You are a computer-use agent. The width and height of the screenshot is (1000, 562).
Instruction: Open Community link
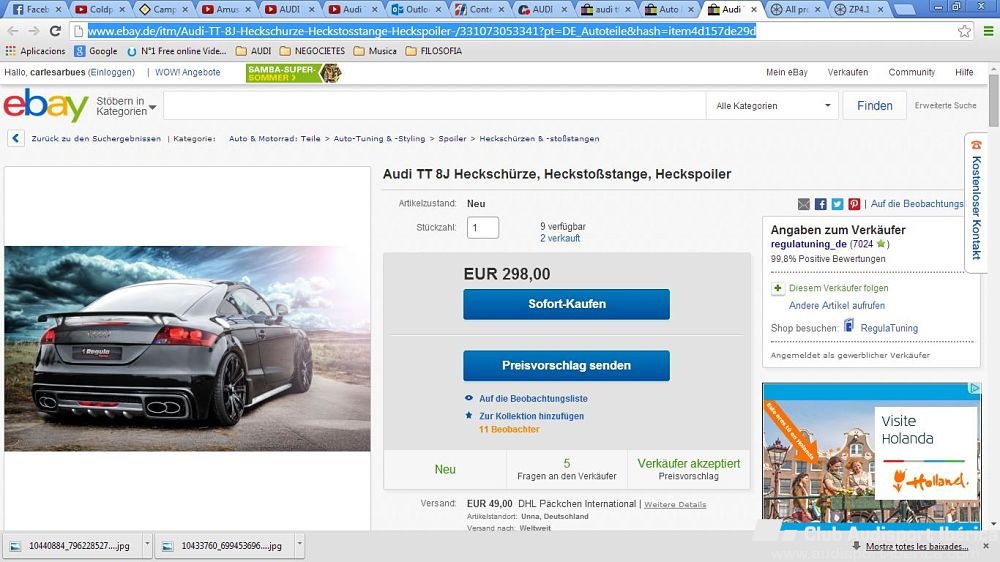(x=911, y=72)
